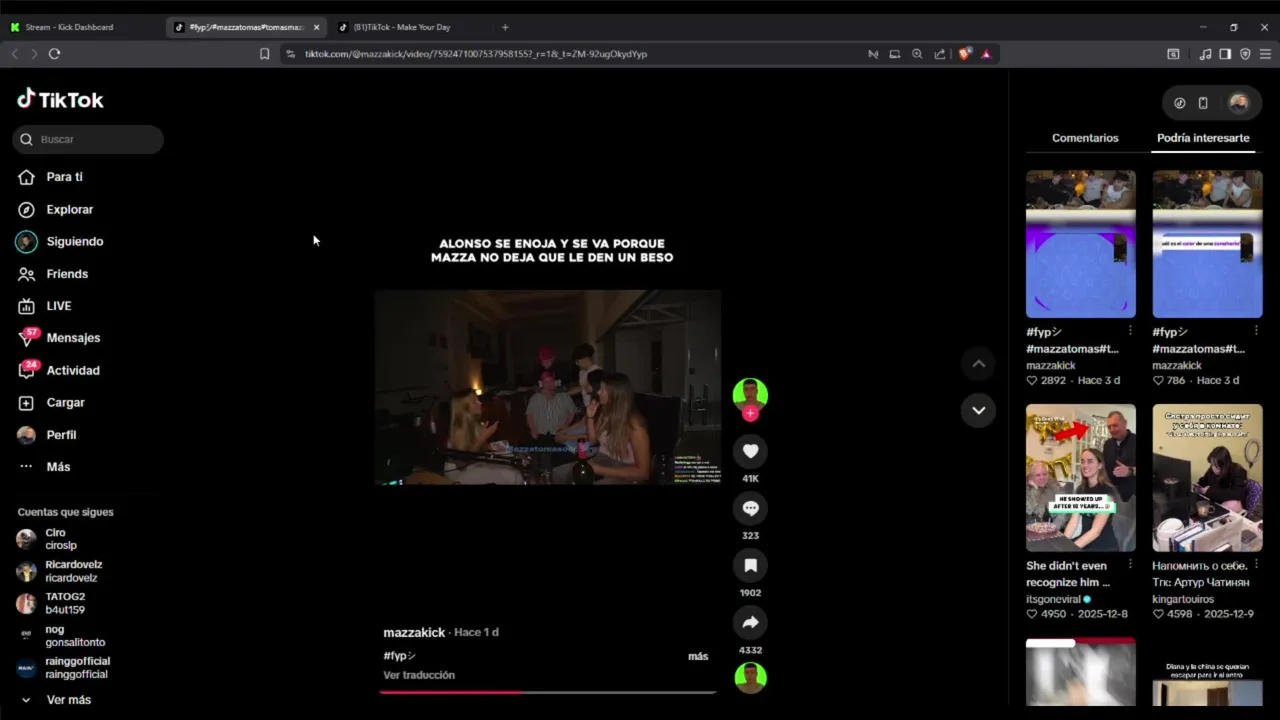Open 'She didn't even recognize him' video
Screen dimensions: 1280x720
pyautogui.click(x=1081, y=478)
